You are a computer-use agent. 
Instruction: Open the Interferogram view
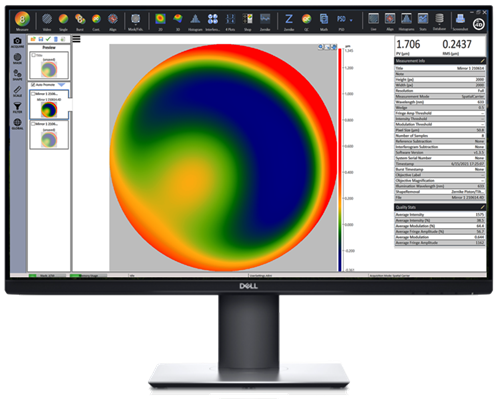click(x=213, y=21)
